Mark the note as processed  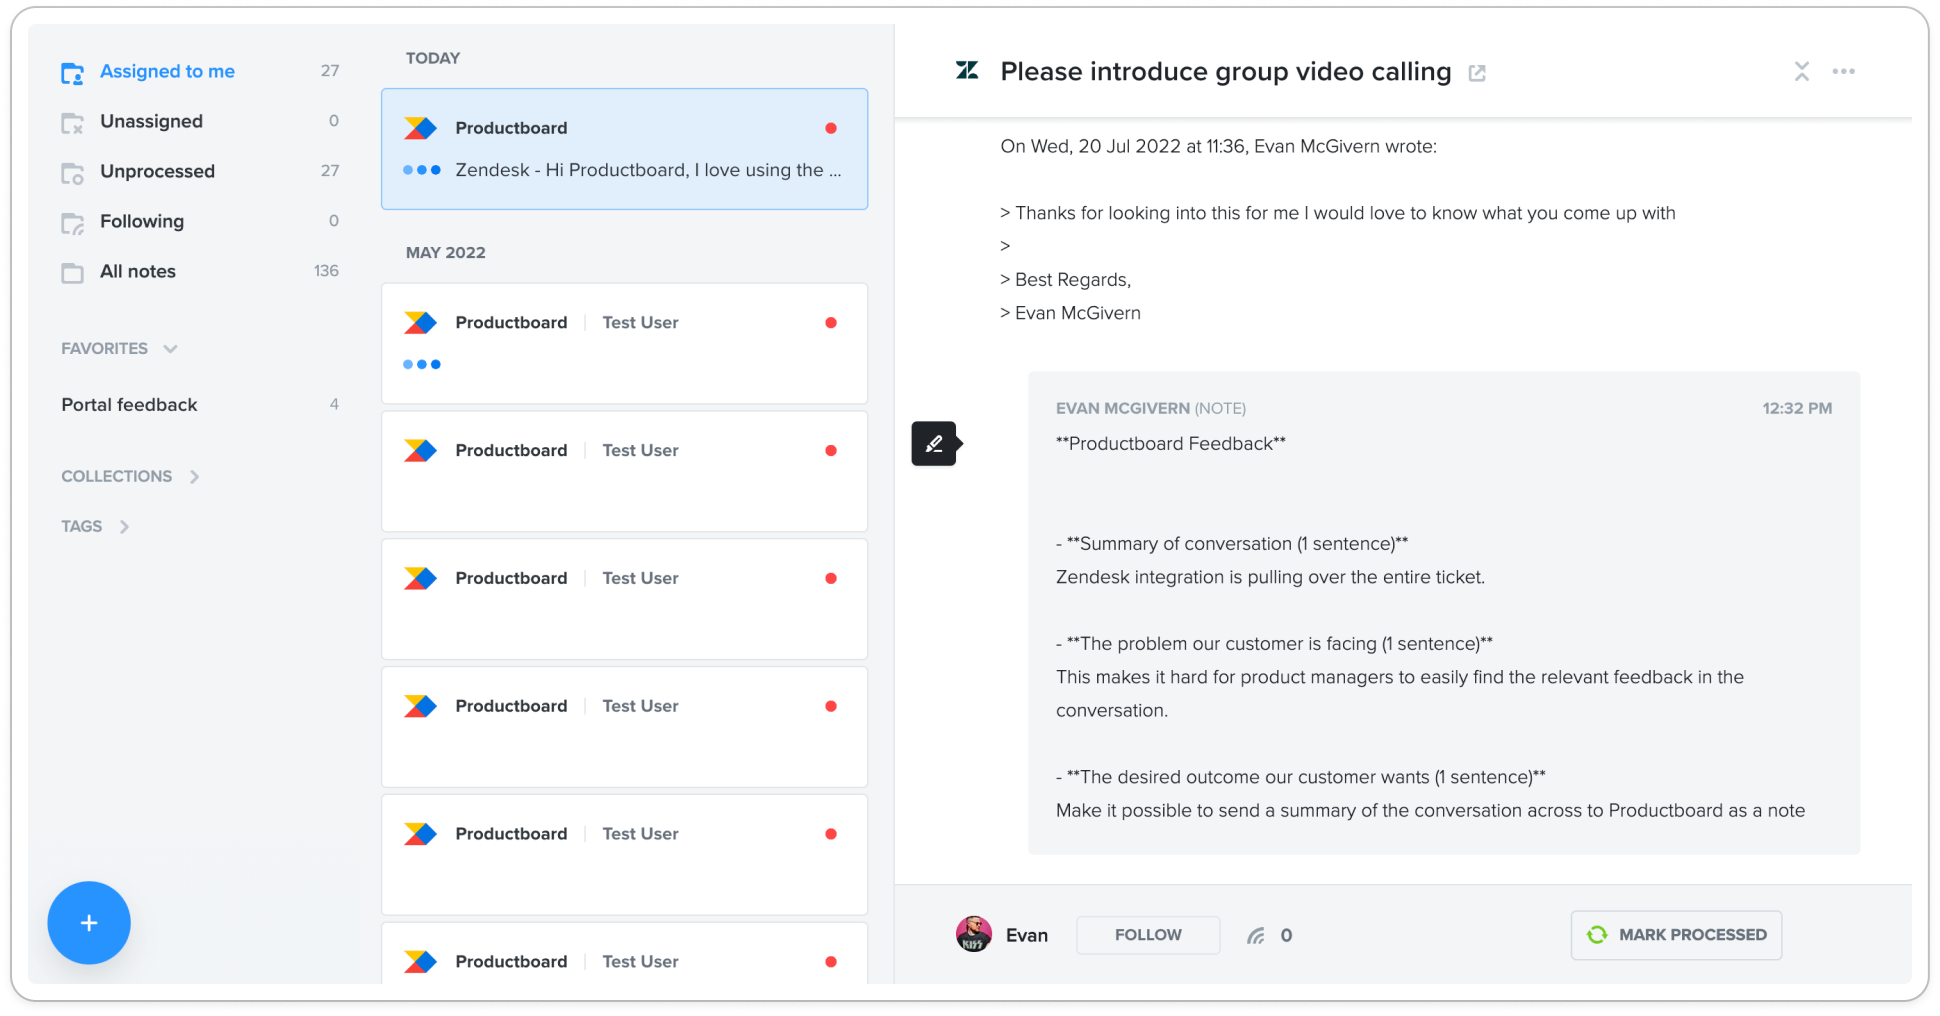coord(1676,935)
